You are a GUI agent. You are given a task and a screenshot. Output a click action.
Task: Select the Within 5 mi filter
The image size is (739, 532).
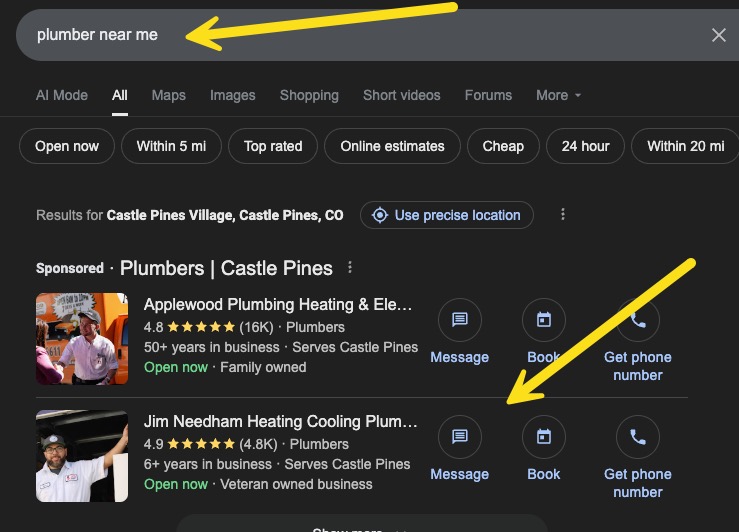[171, 146]
